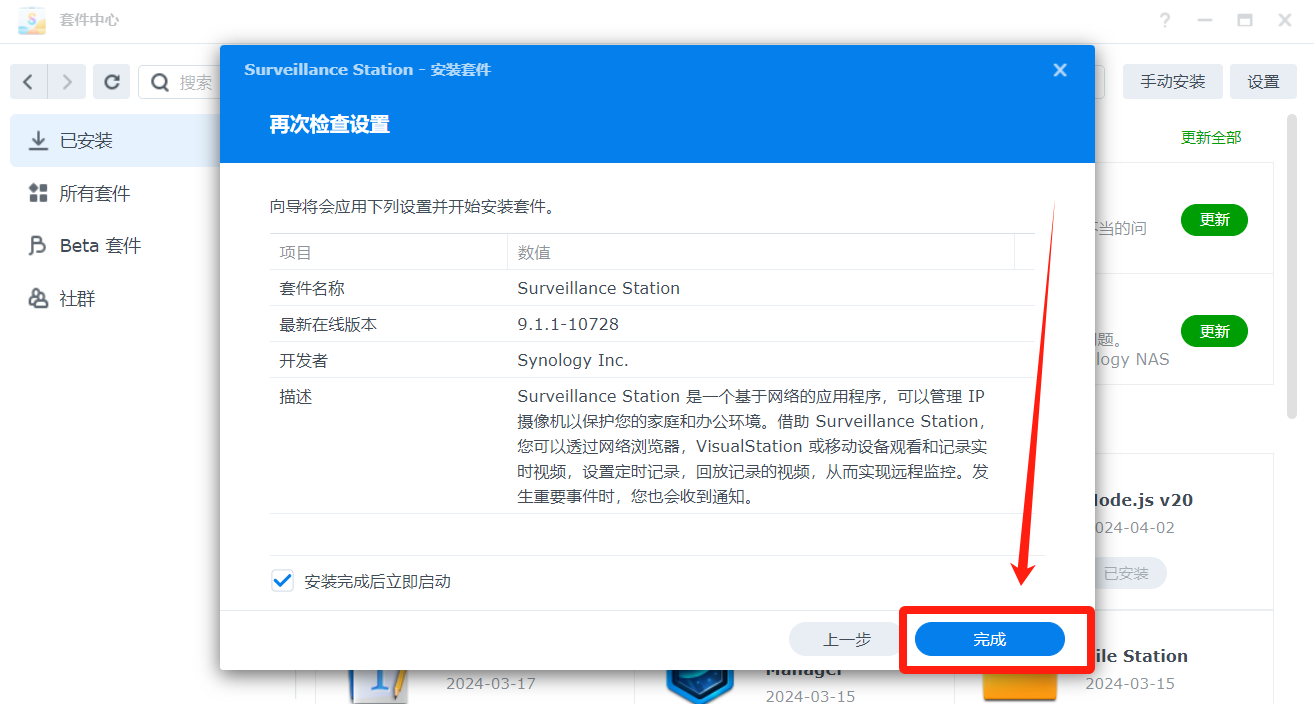Toggle 安装完成后立即启动 checkbox

tap(282, 581)
